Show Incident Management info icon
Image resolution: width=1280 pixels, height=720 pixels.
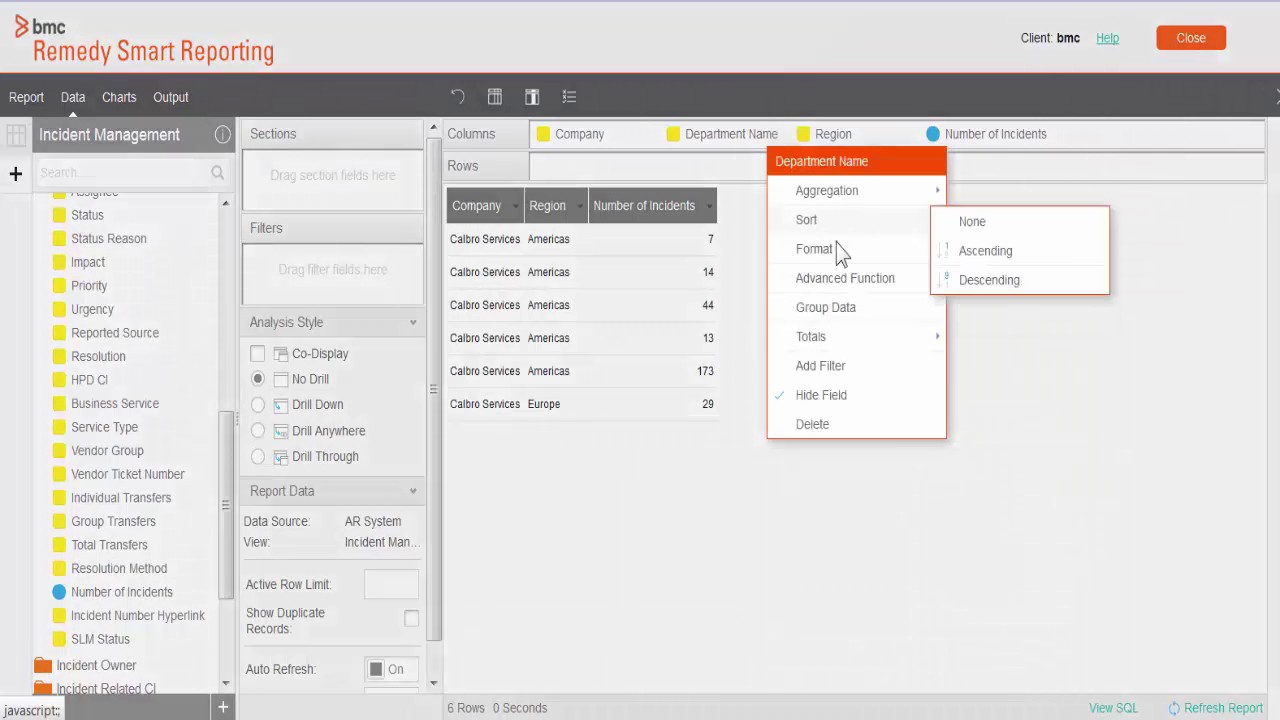[x=222, y=134]
